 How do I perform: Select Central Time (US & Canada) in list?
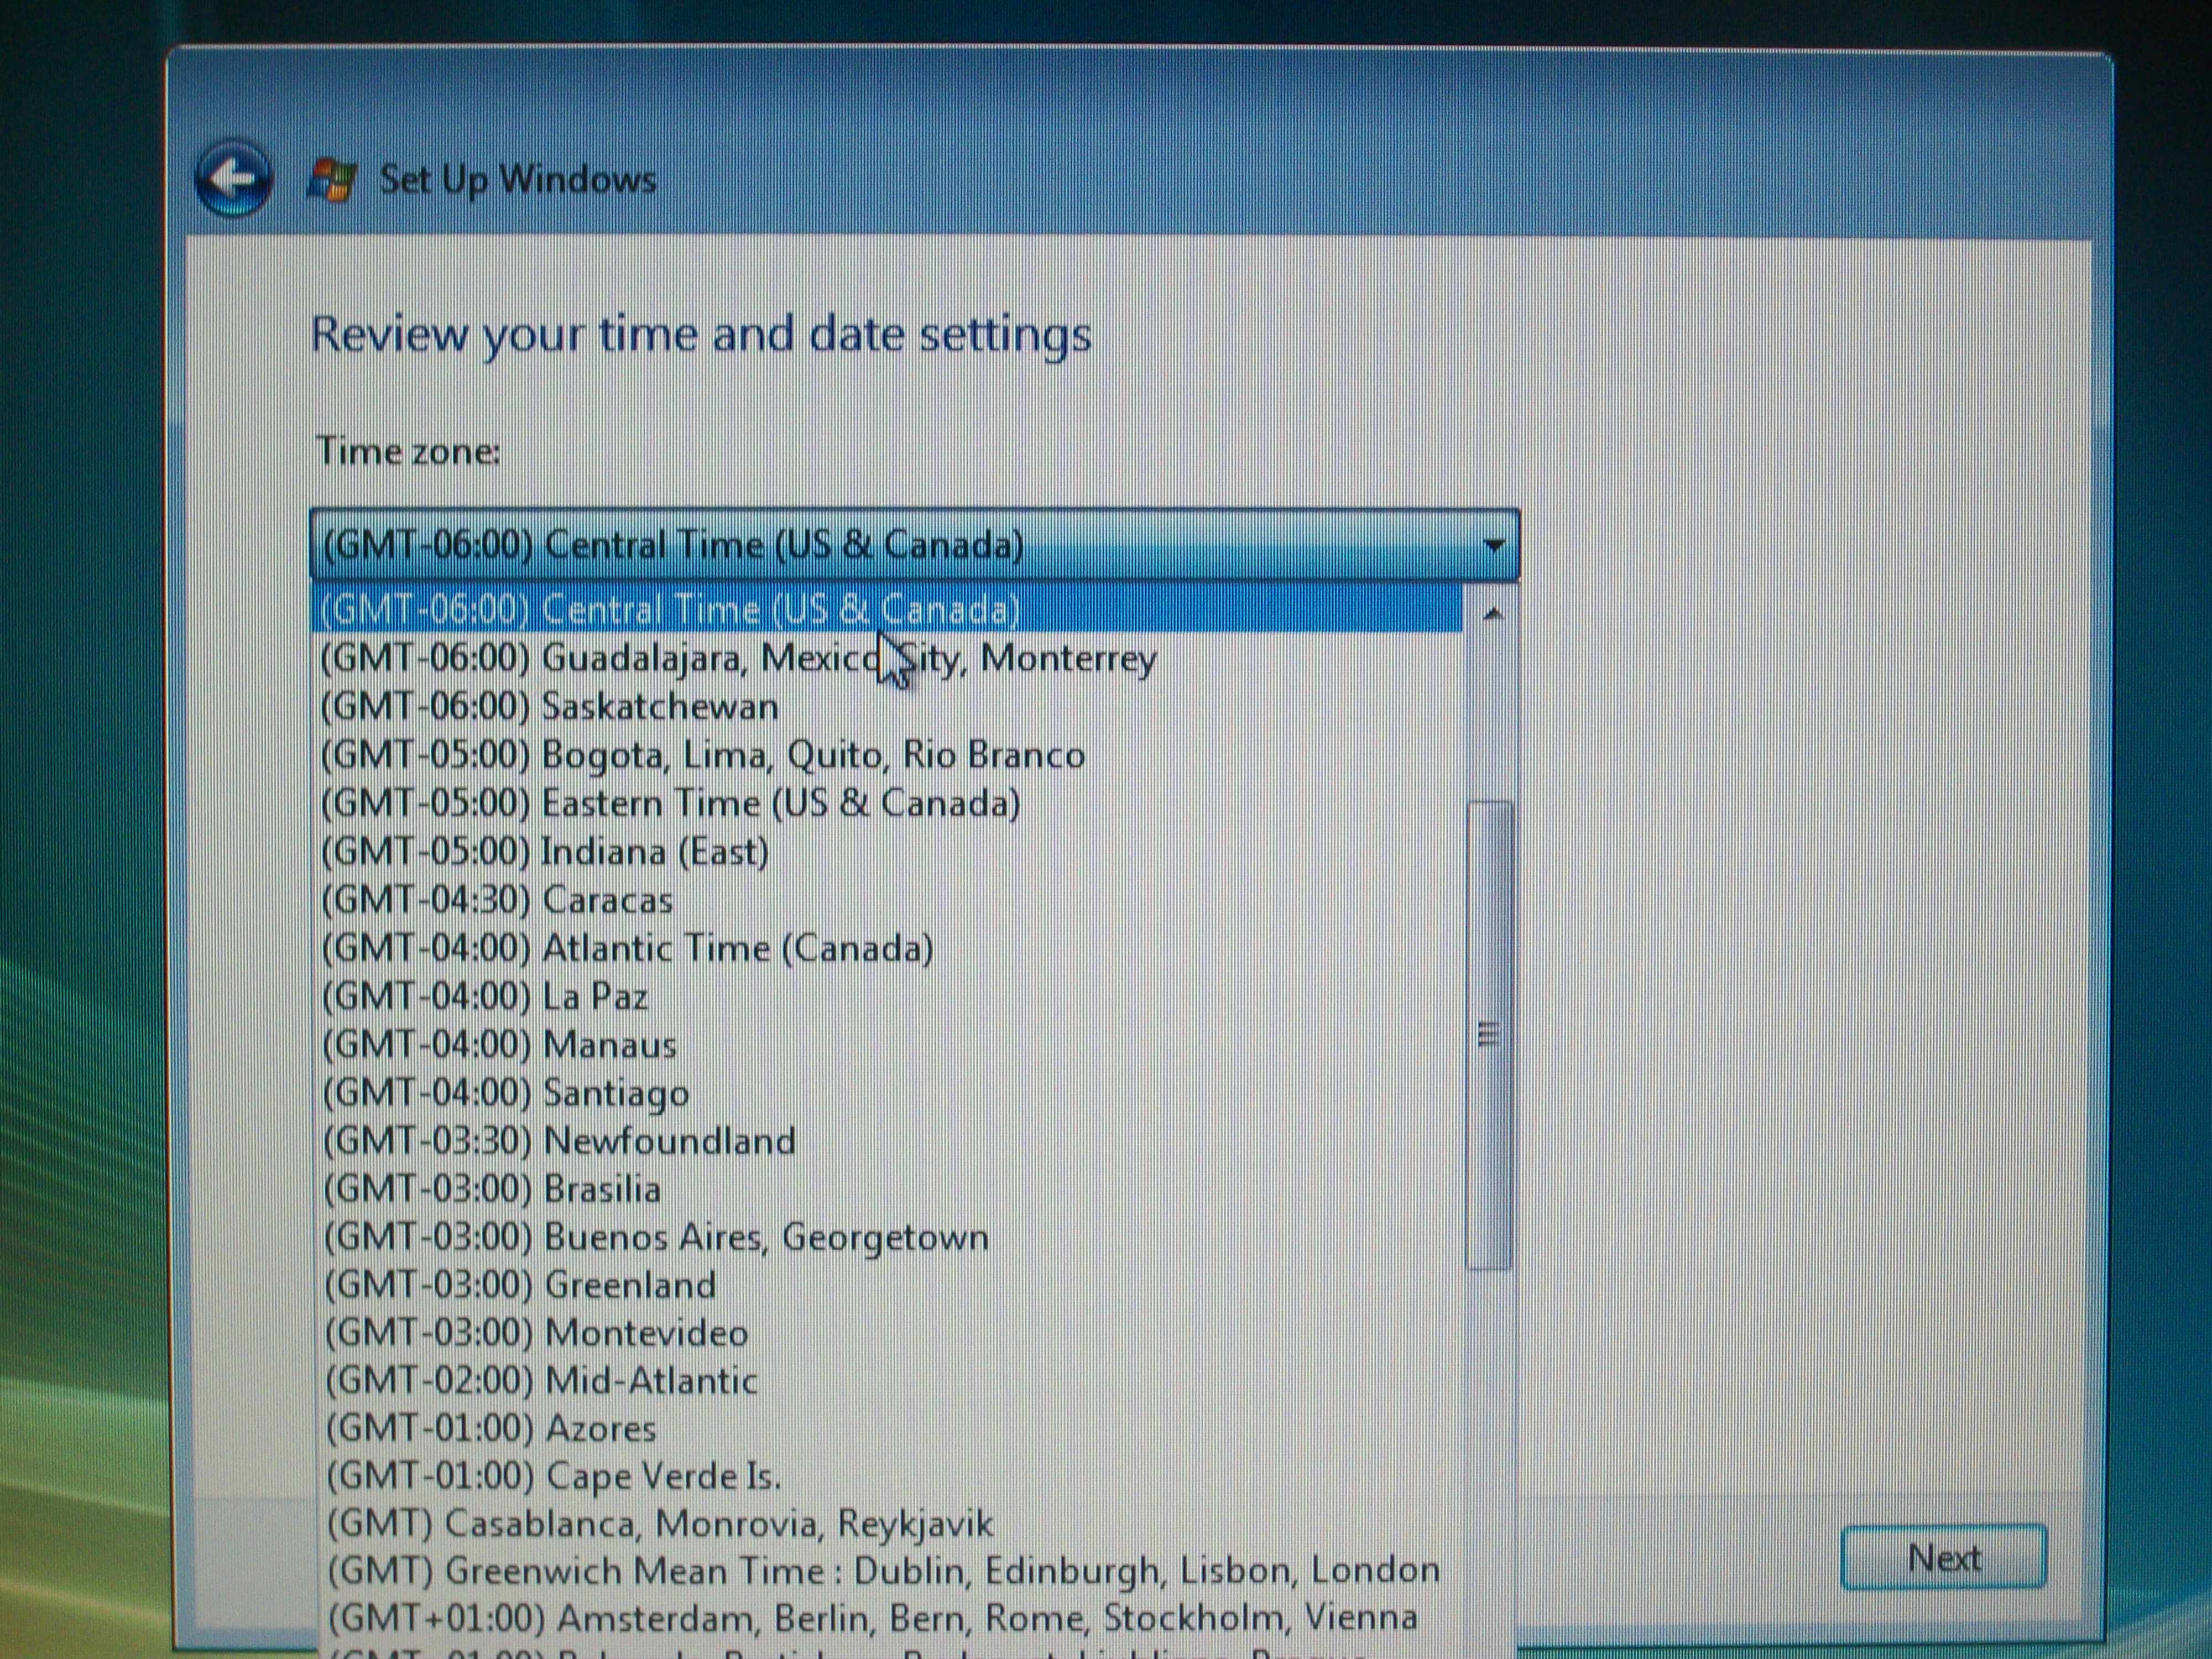[888, 610]
